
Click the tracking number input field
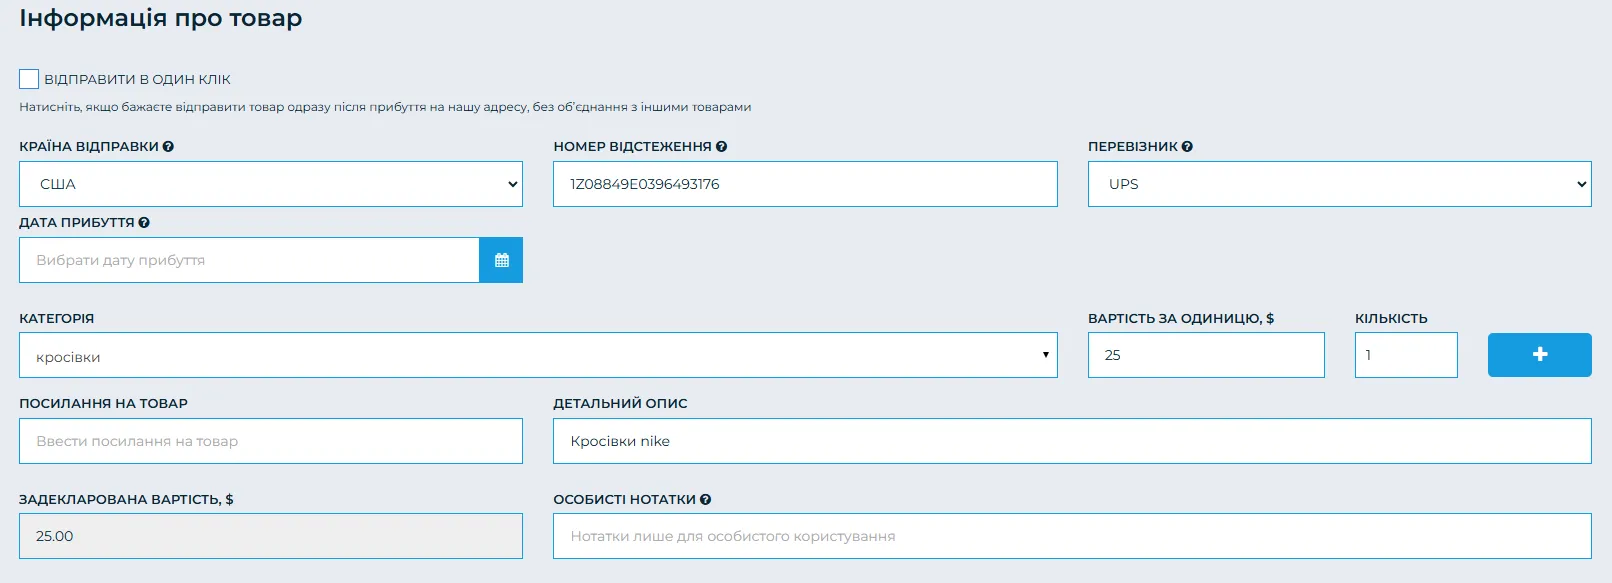click(804, 184)
